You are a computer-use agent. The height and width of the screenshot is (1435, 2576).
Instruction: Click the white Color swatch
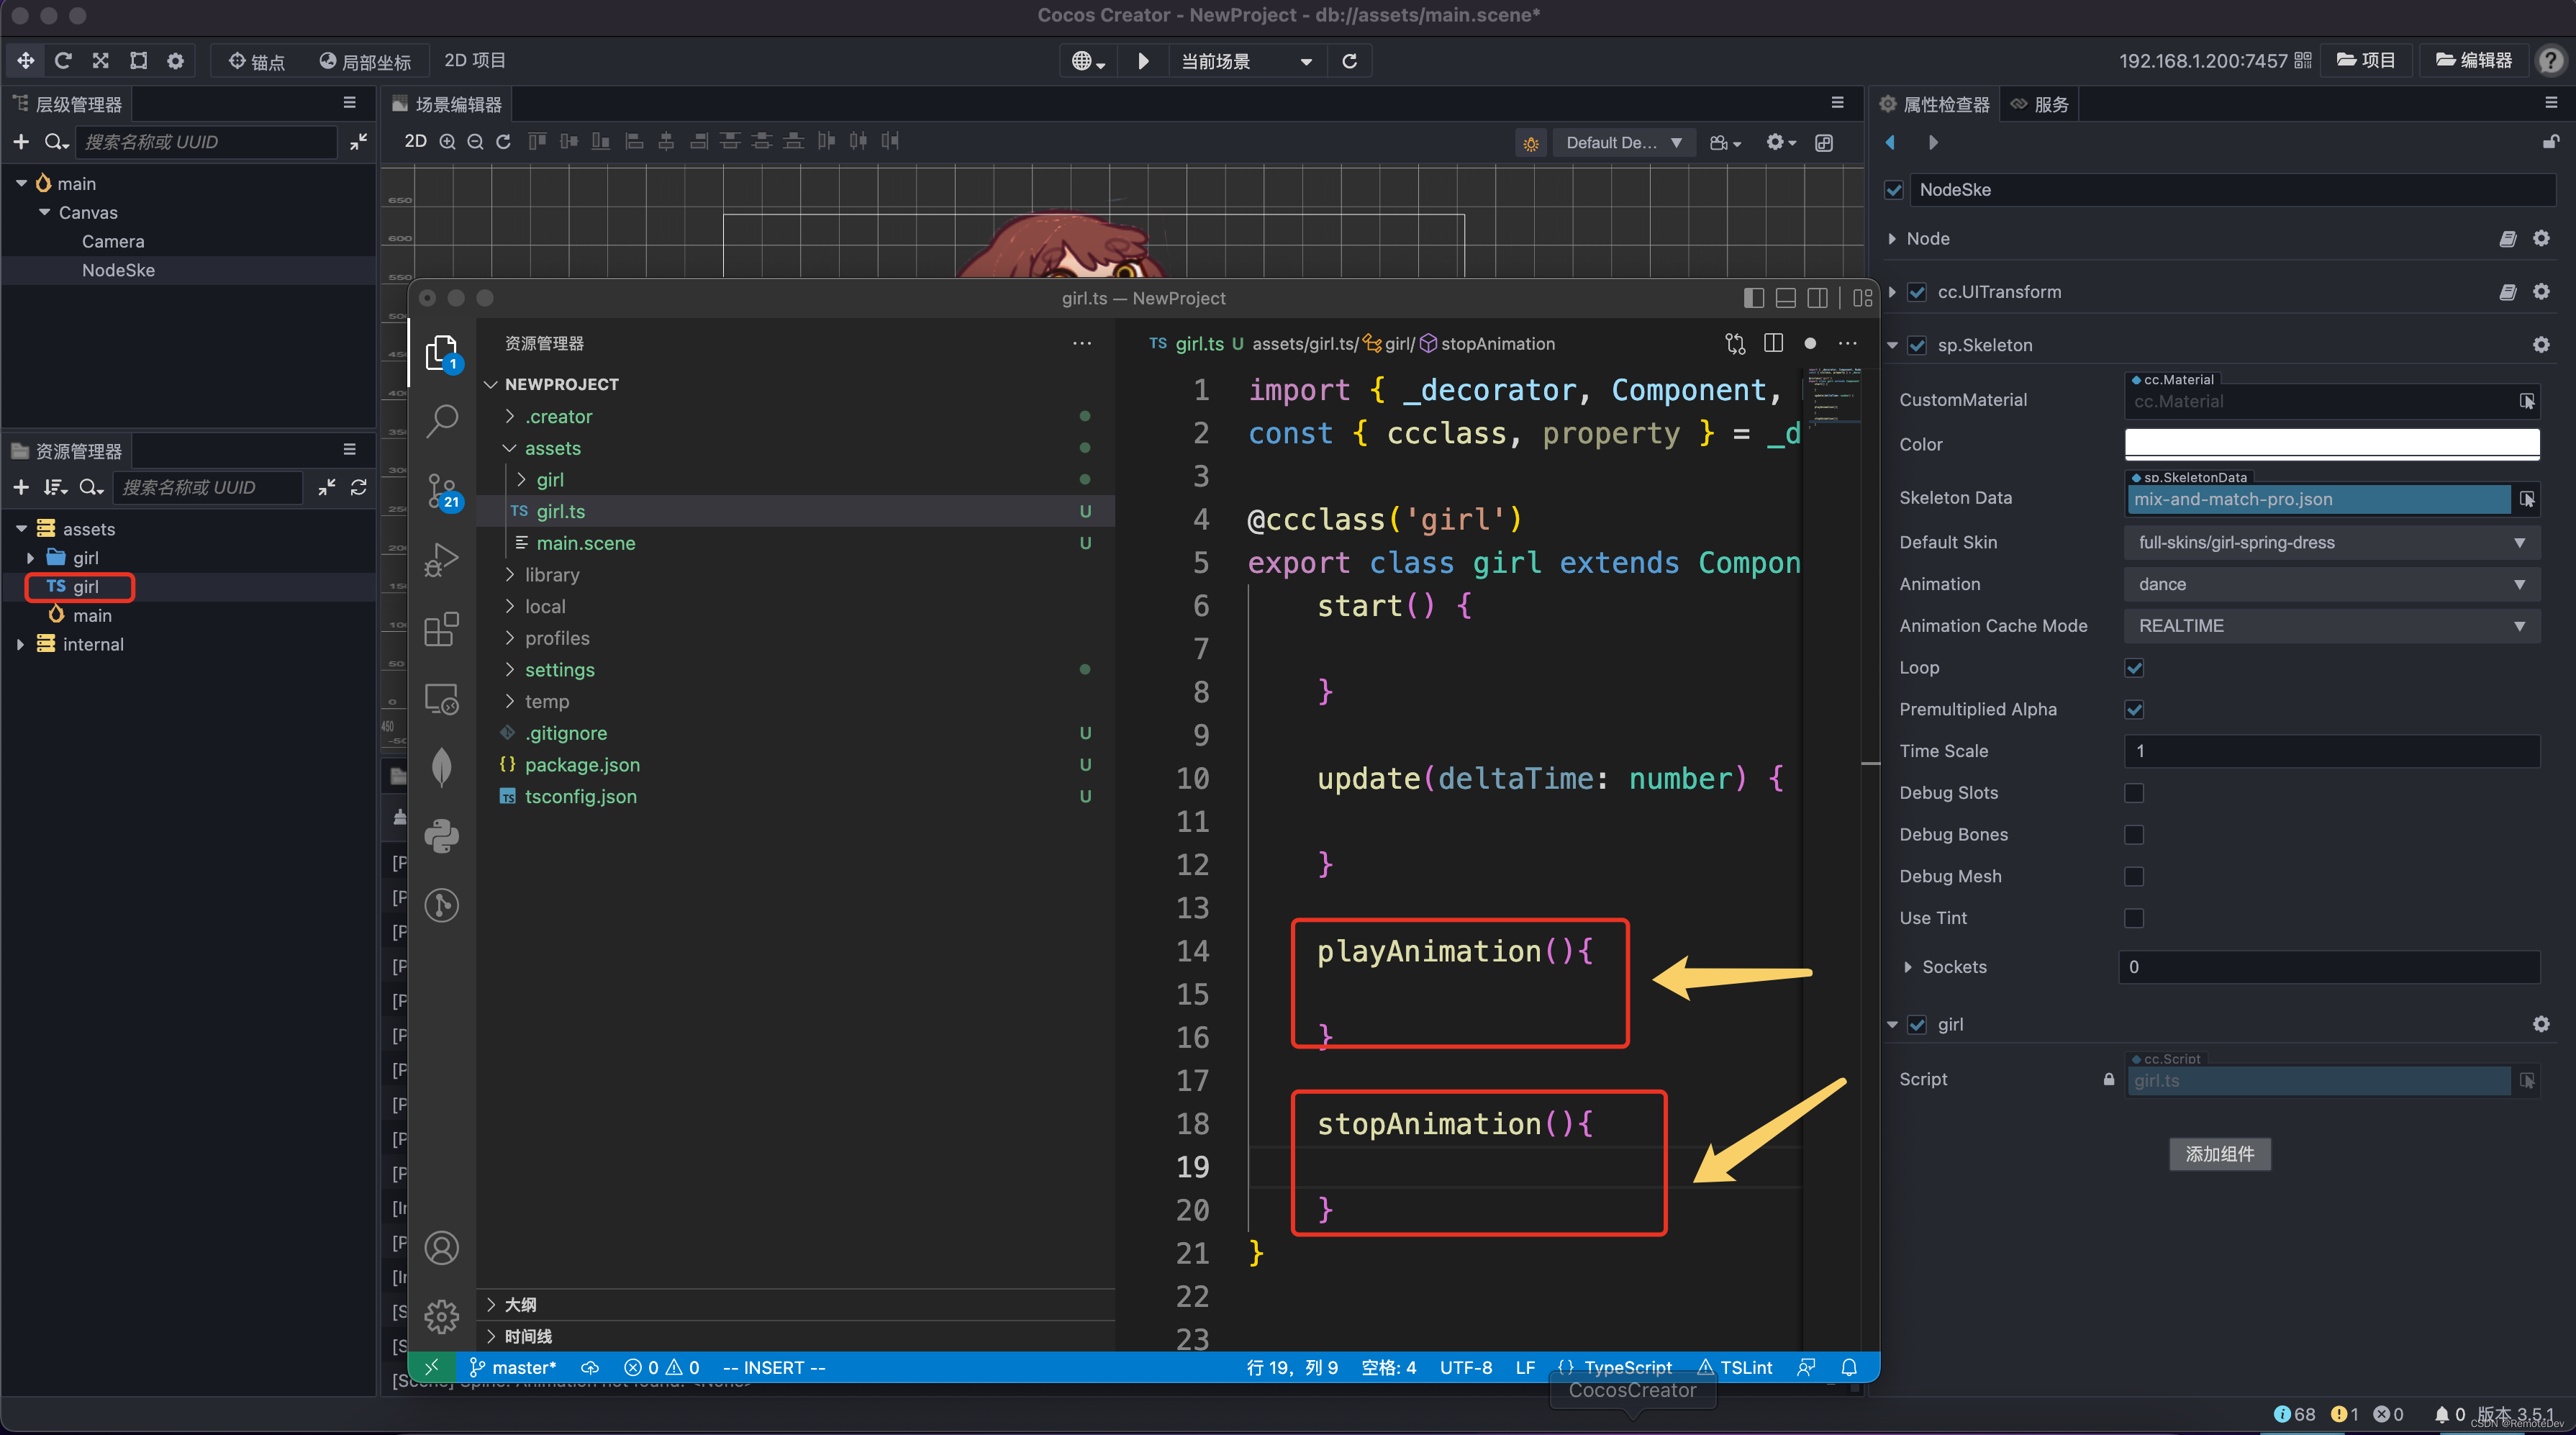(2330, 443)
